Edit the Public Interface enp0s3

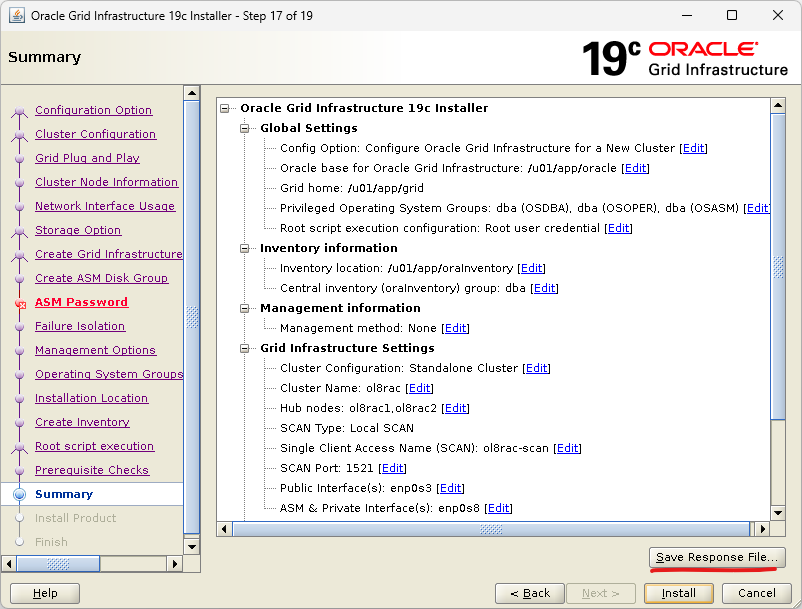450,488
